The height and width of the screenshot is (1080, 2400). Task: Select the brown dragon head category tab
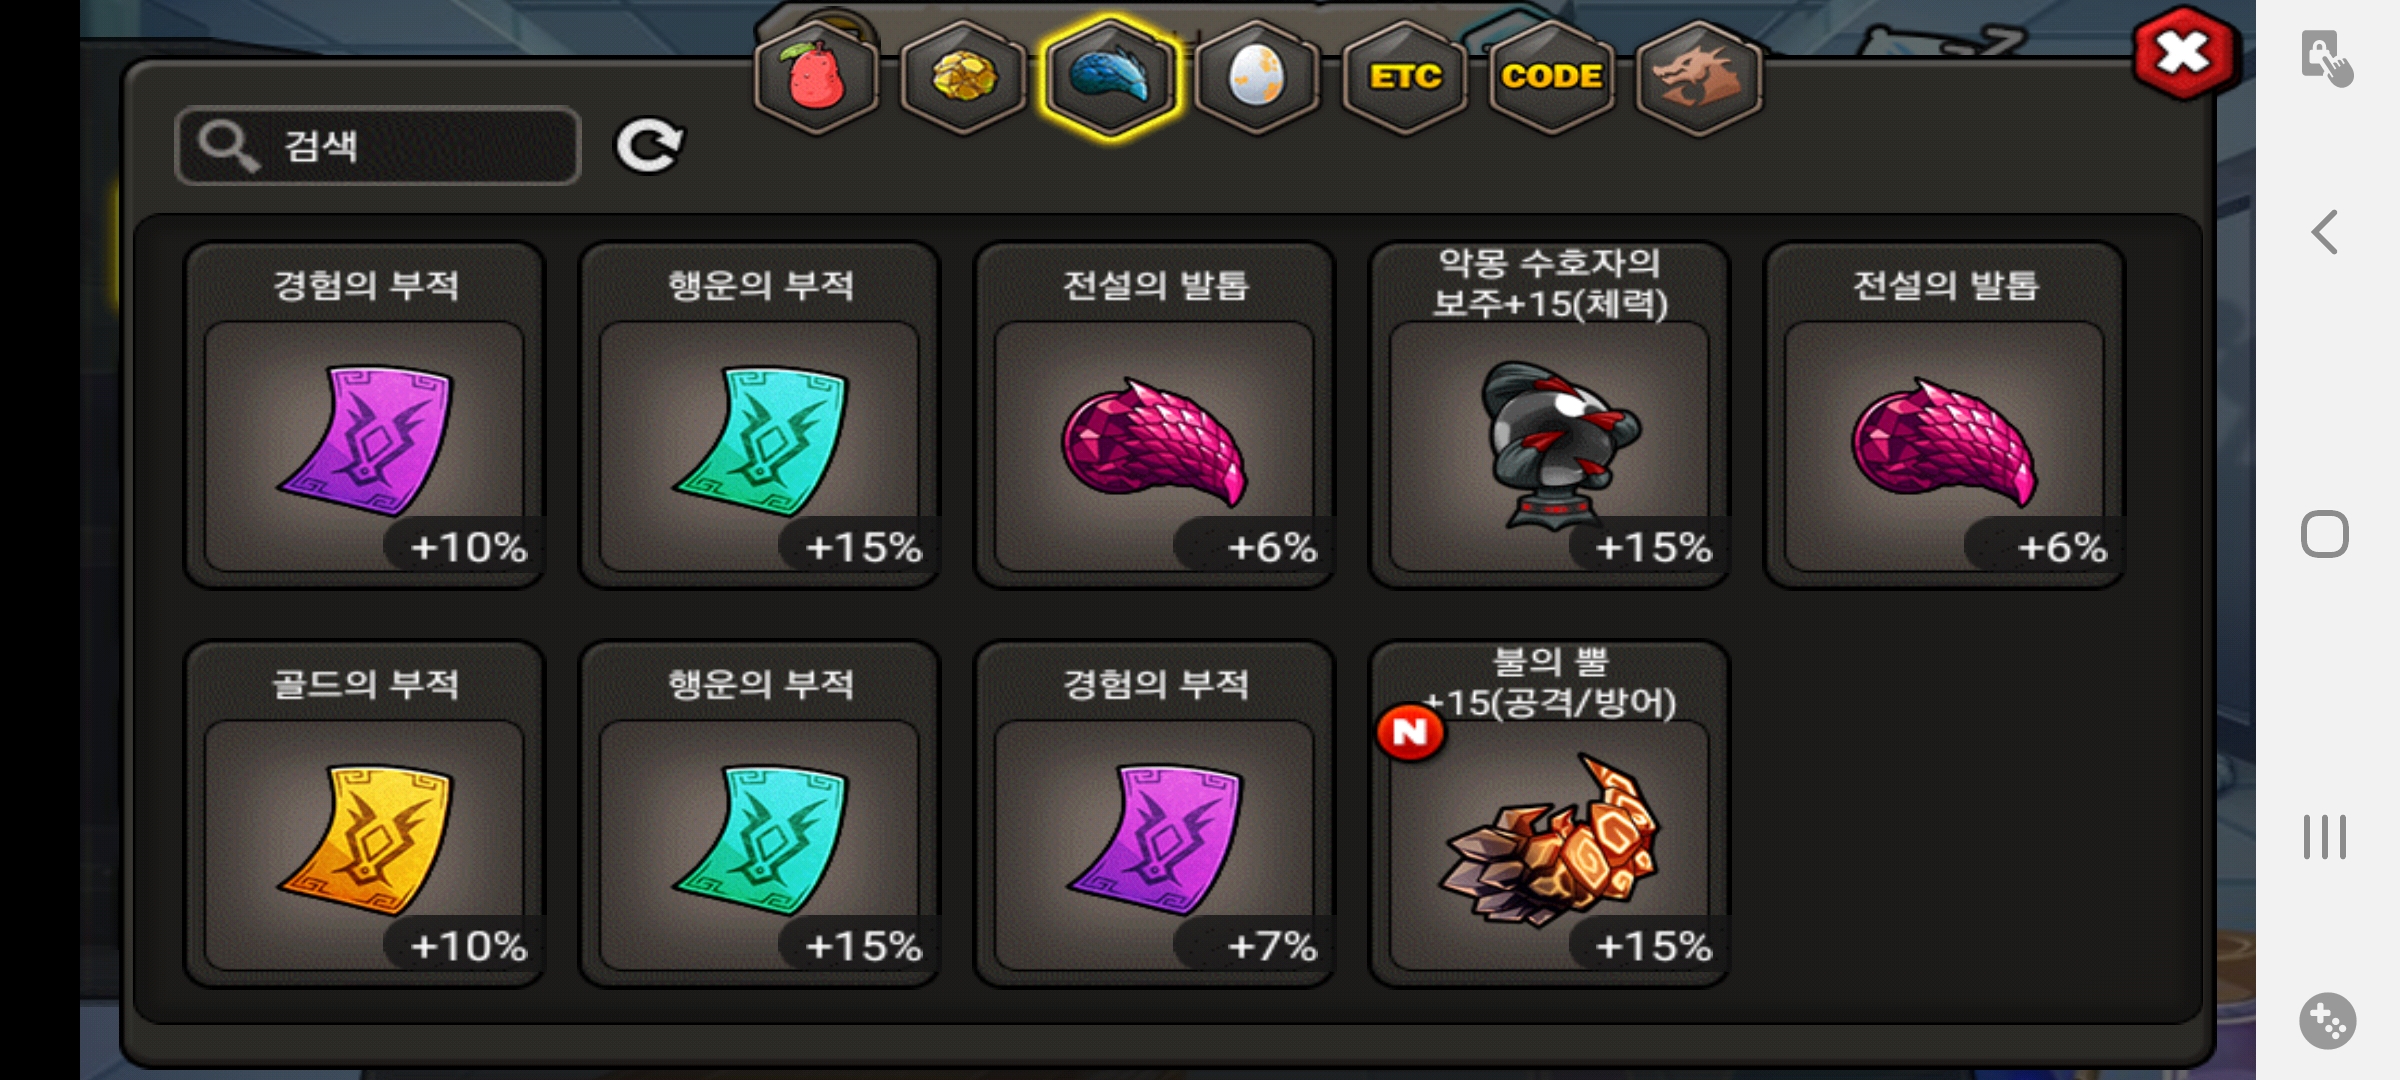coord(1698,77)
